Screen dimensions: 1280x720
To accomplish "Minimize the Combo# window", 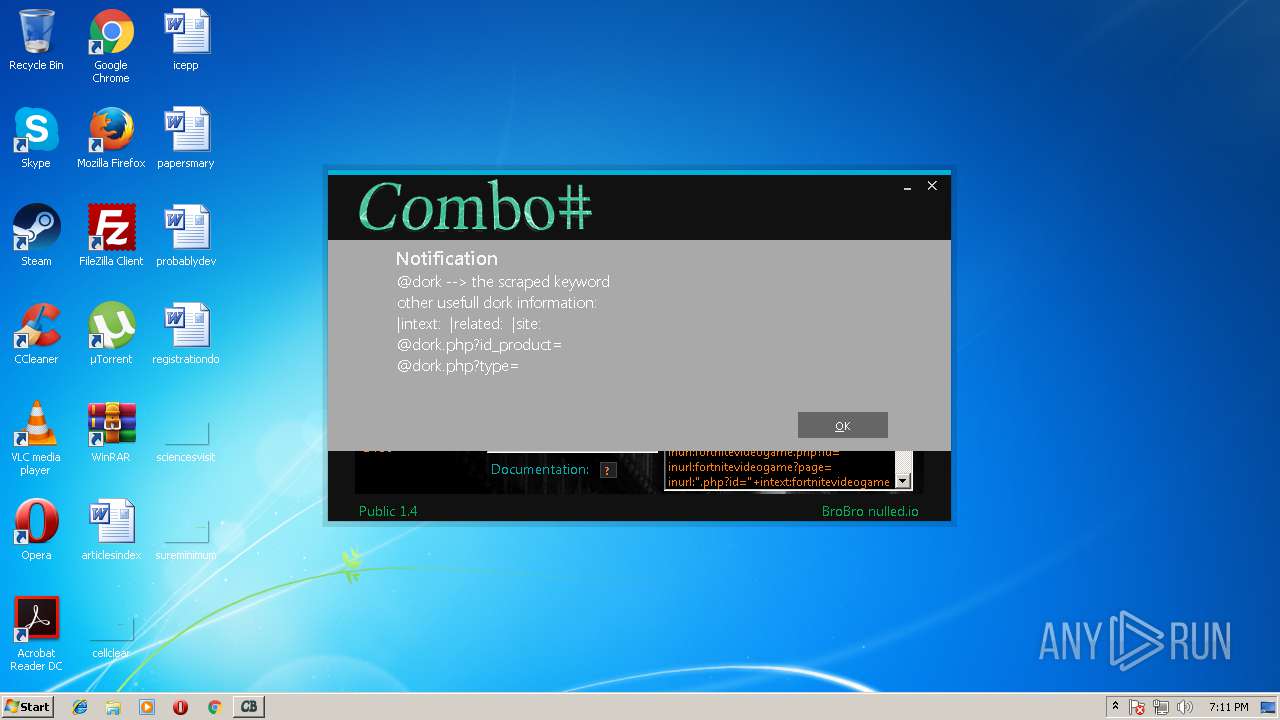I will coord(907,186).
